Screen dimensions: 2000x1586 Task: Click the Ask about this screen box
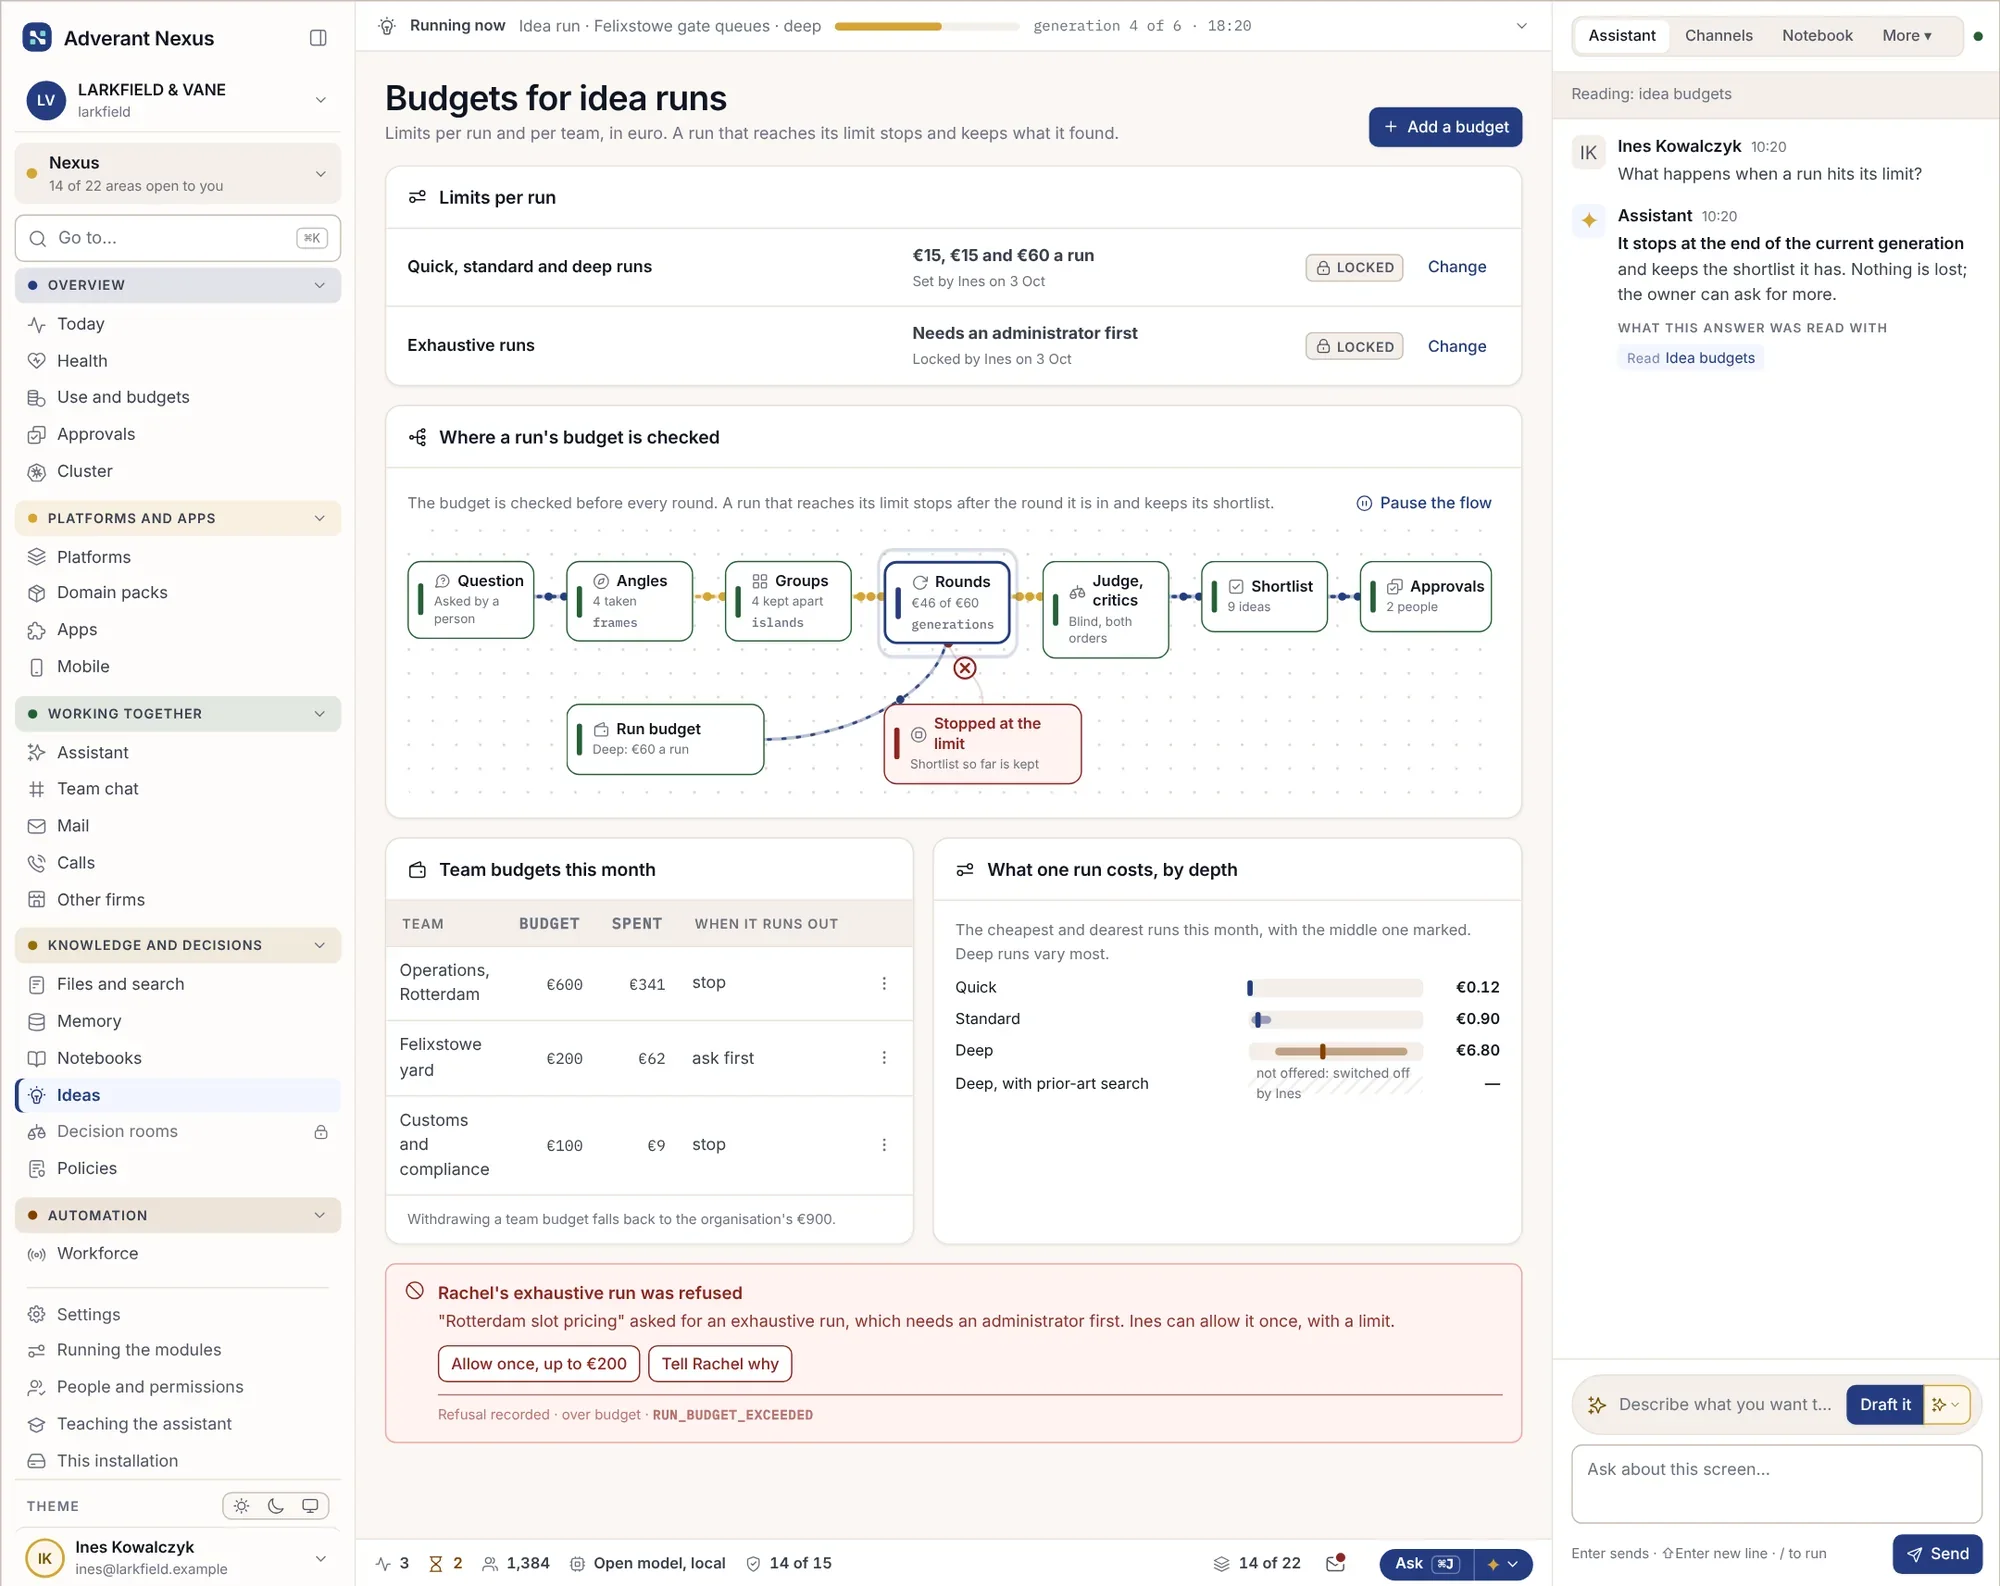coord(1776,1484)
